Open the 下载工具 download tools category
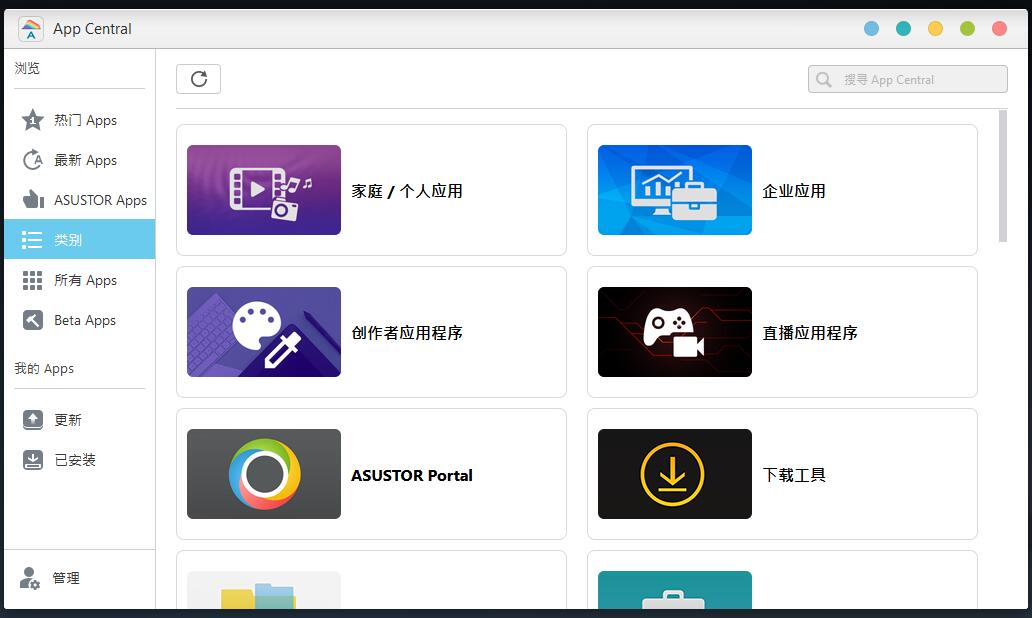Viewport: 1032px width, 618px height. [781, 474]
